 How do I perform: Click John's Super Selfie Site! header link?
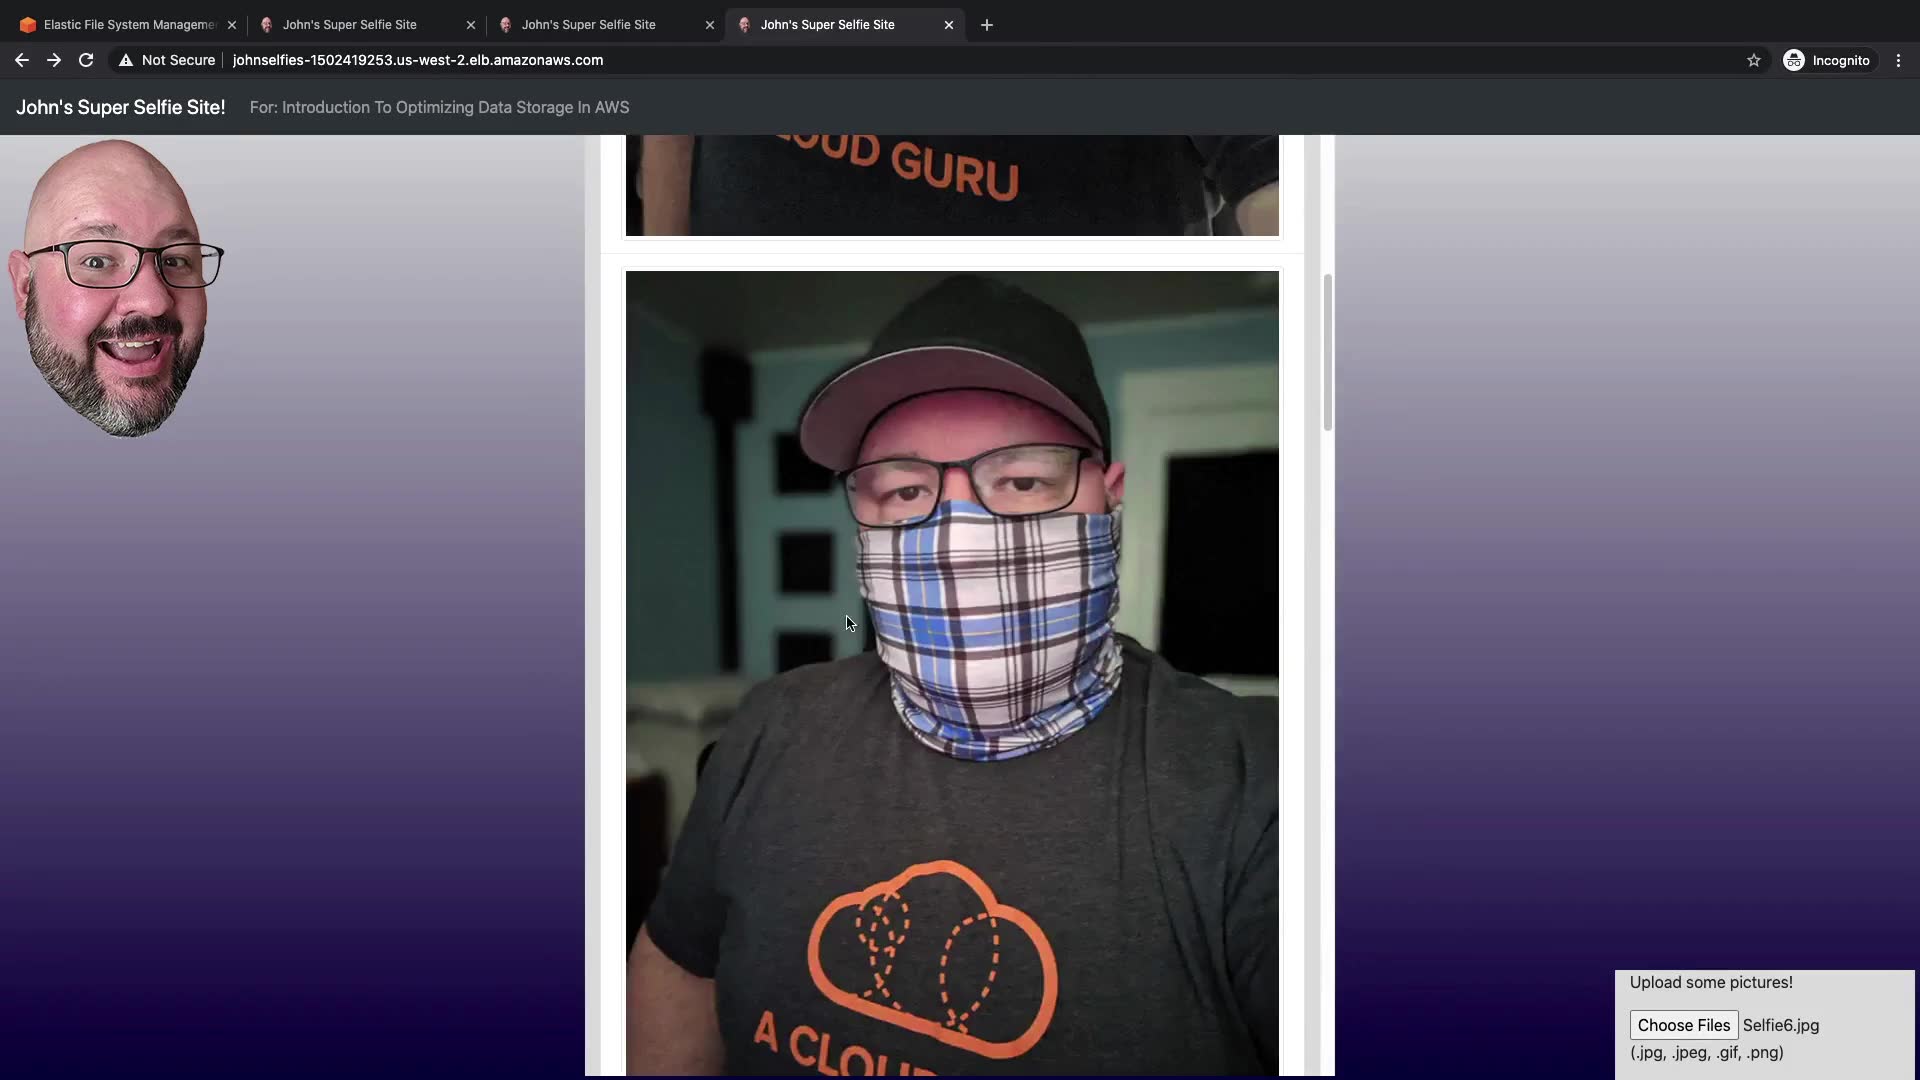[120, 107]
